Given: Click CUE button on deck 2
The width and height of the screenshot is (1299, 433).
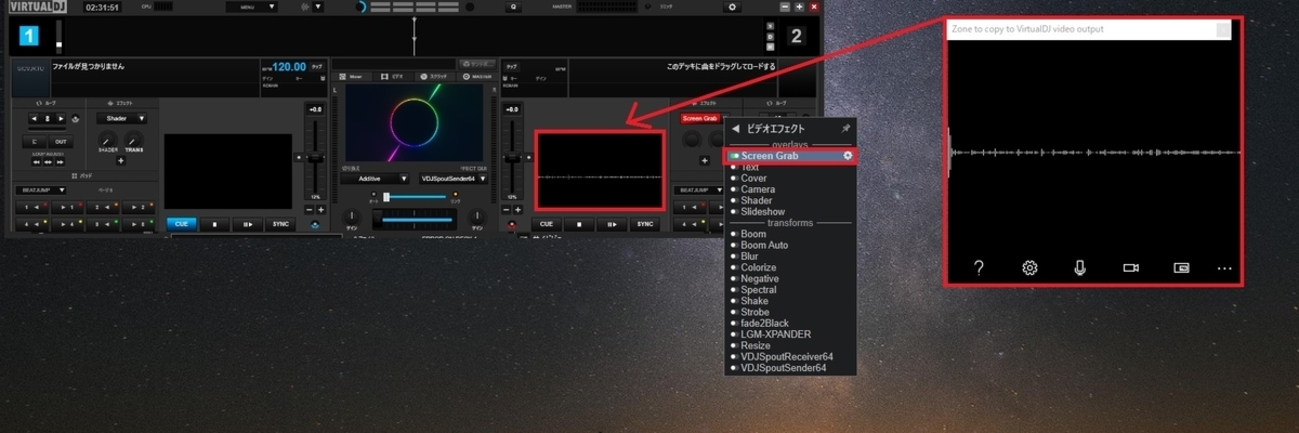Looking at the screenshot, I should click(546, 224).
